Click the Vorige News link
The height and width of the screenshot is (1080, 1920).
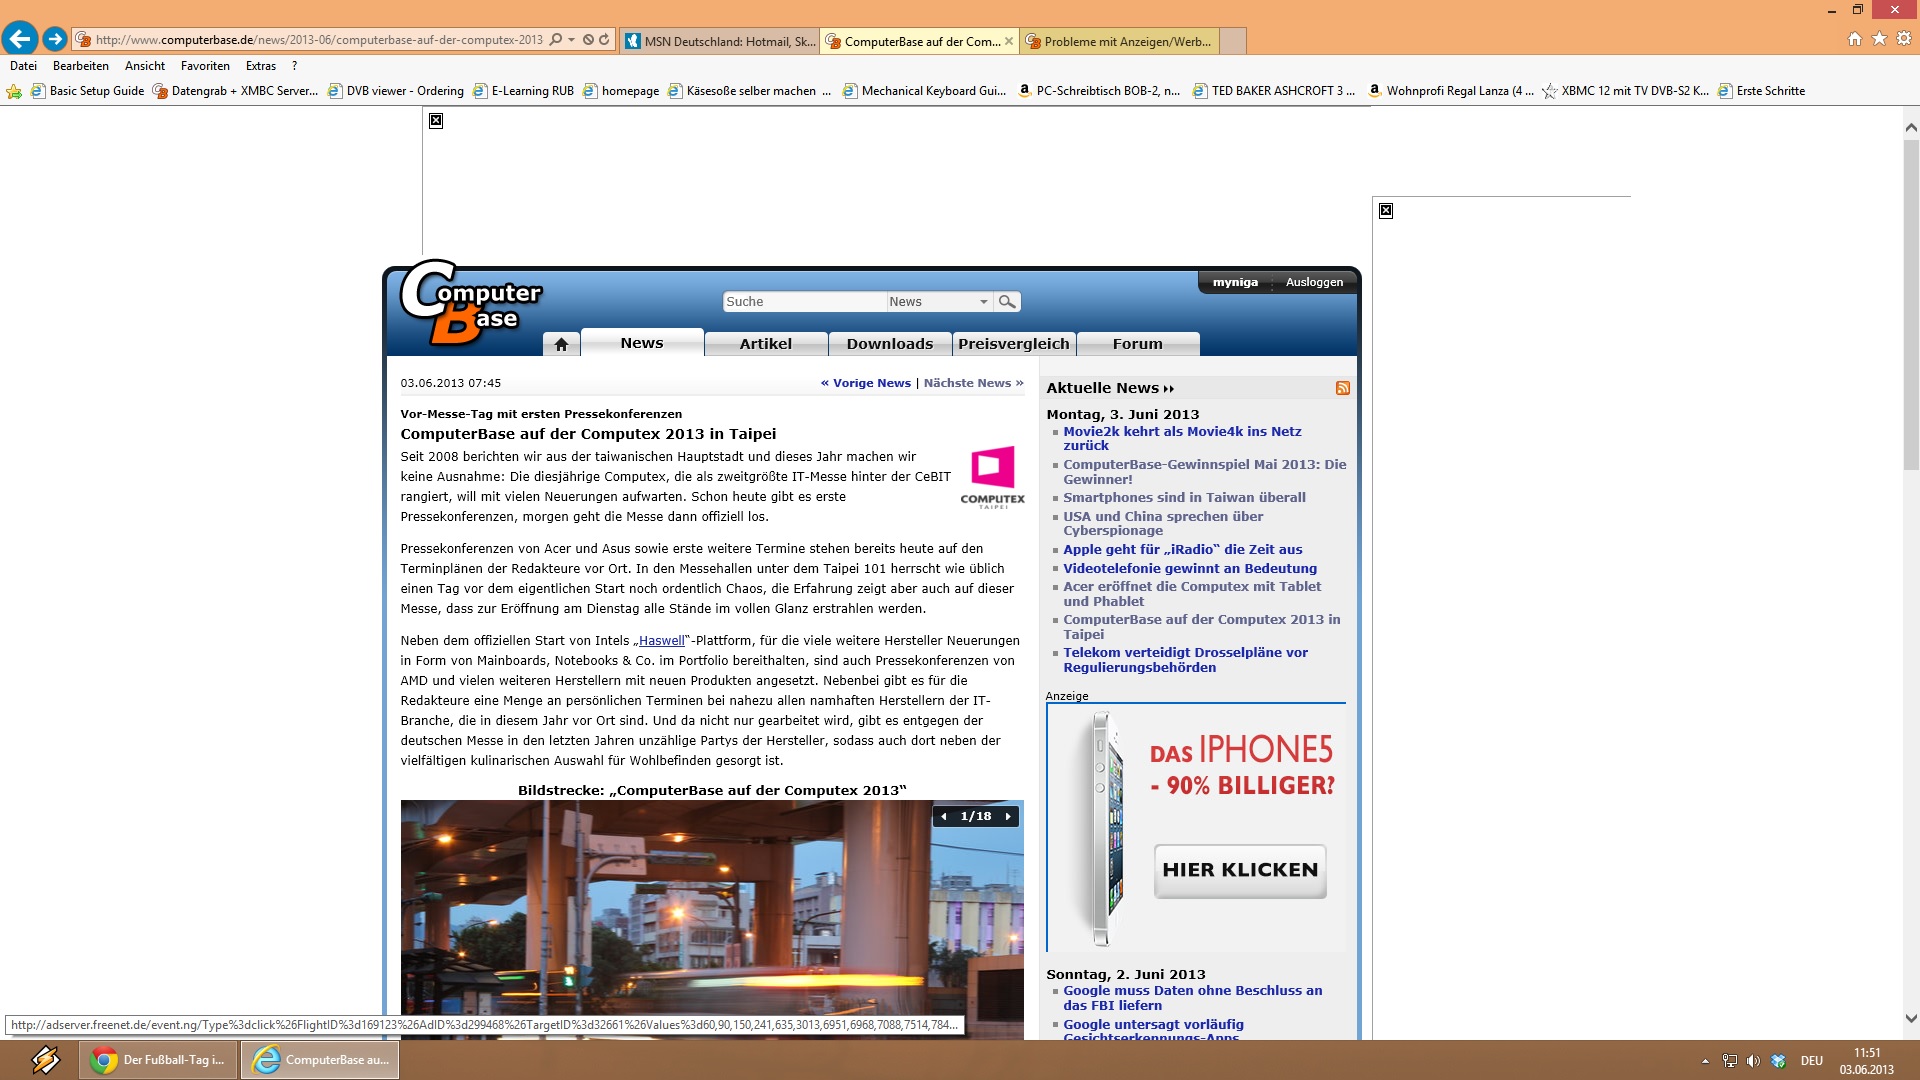(x=866, y=383)
